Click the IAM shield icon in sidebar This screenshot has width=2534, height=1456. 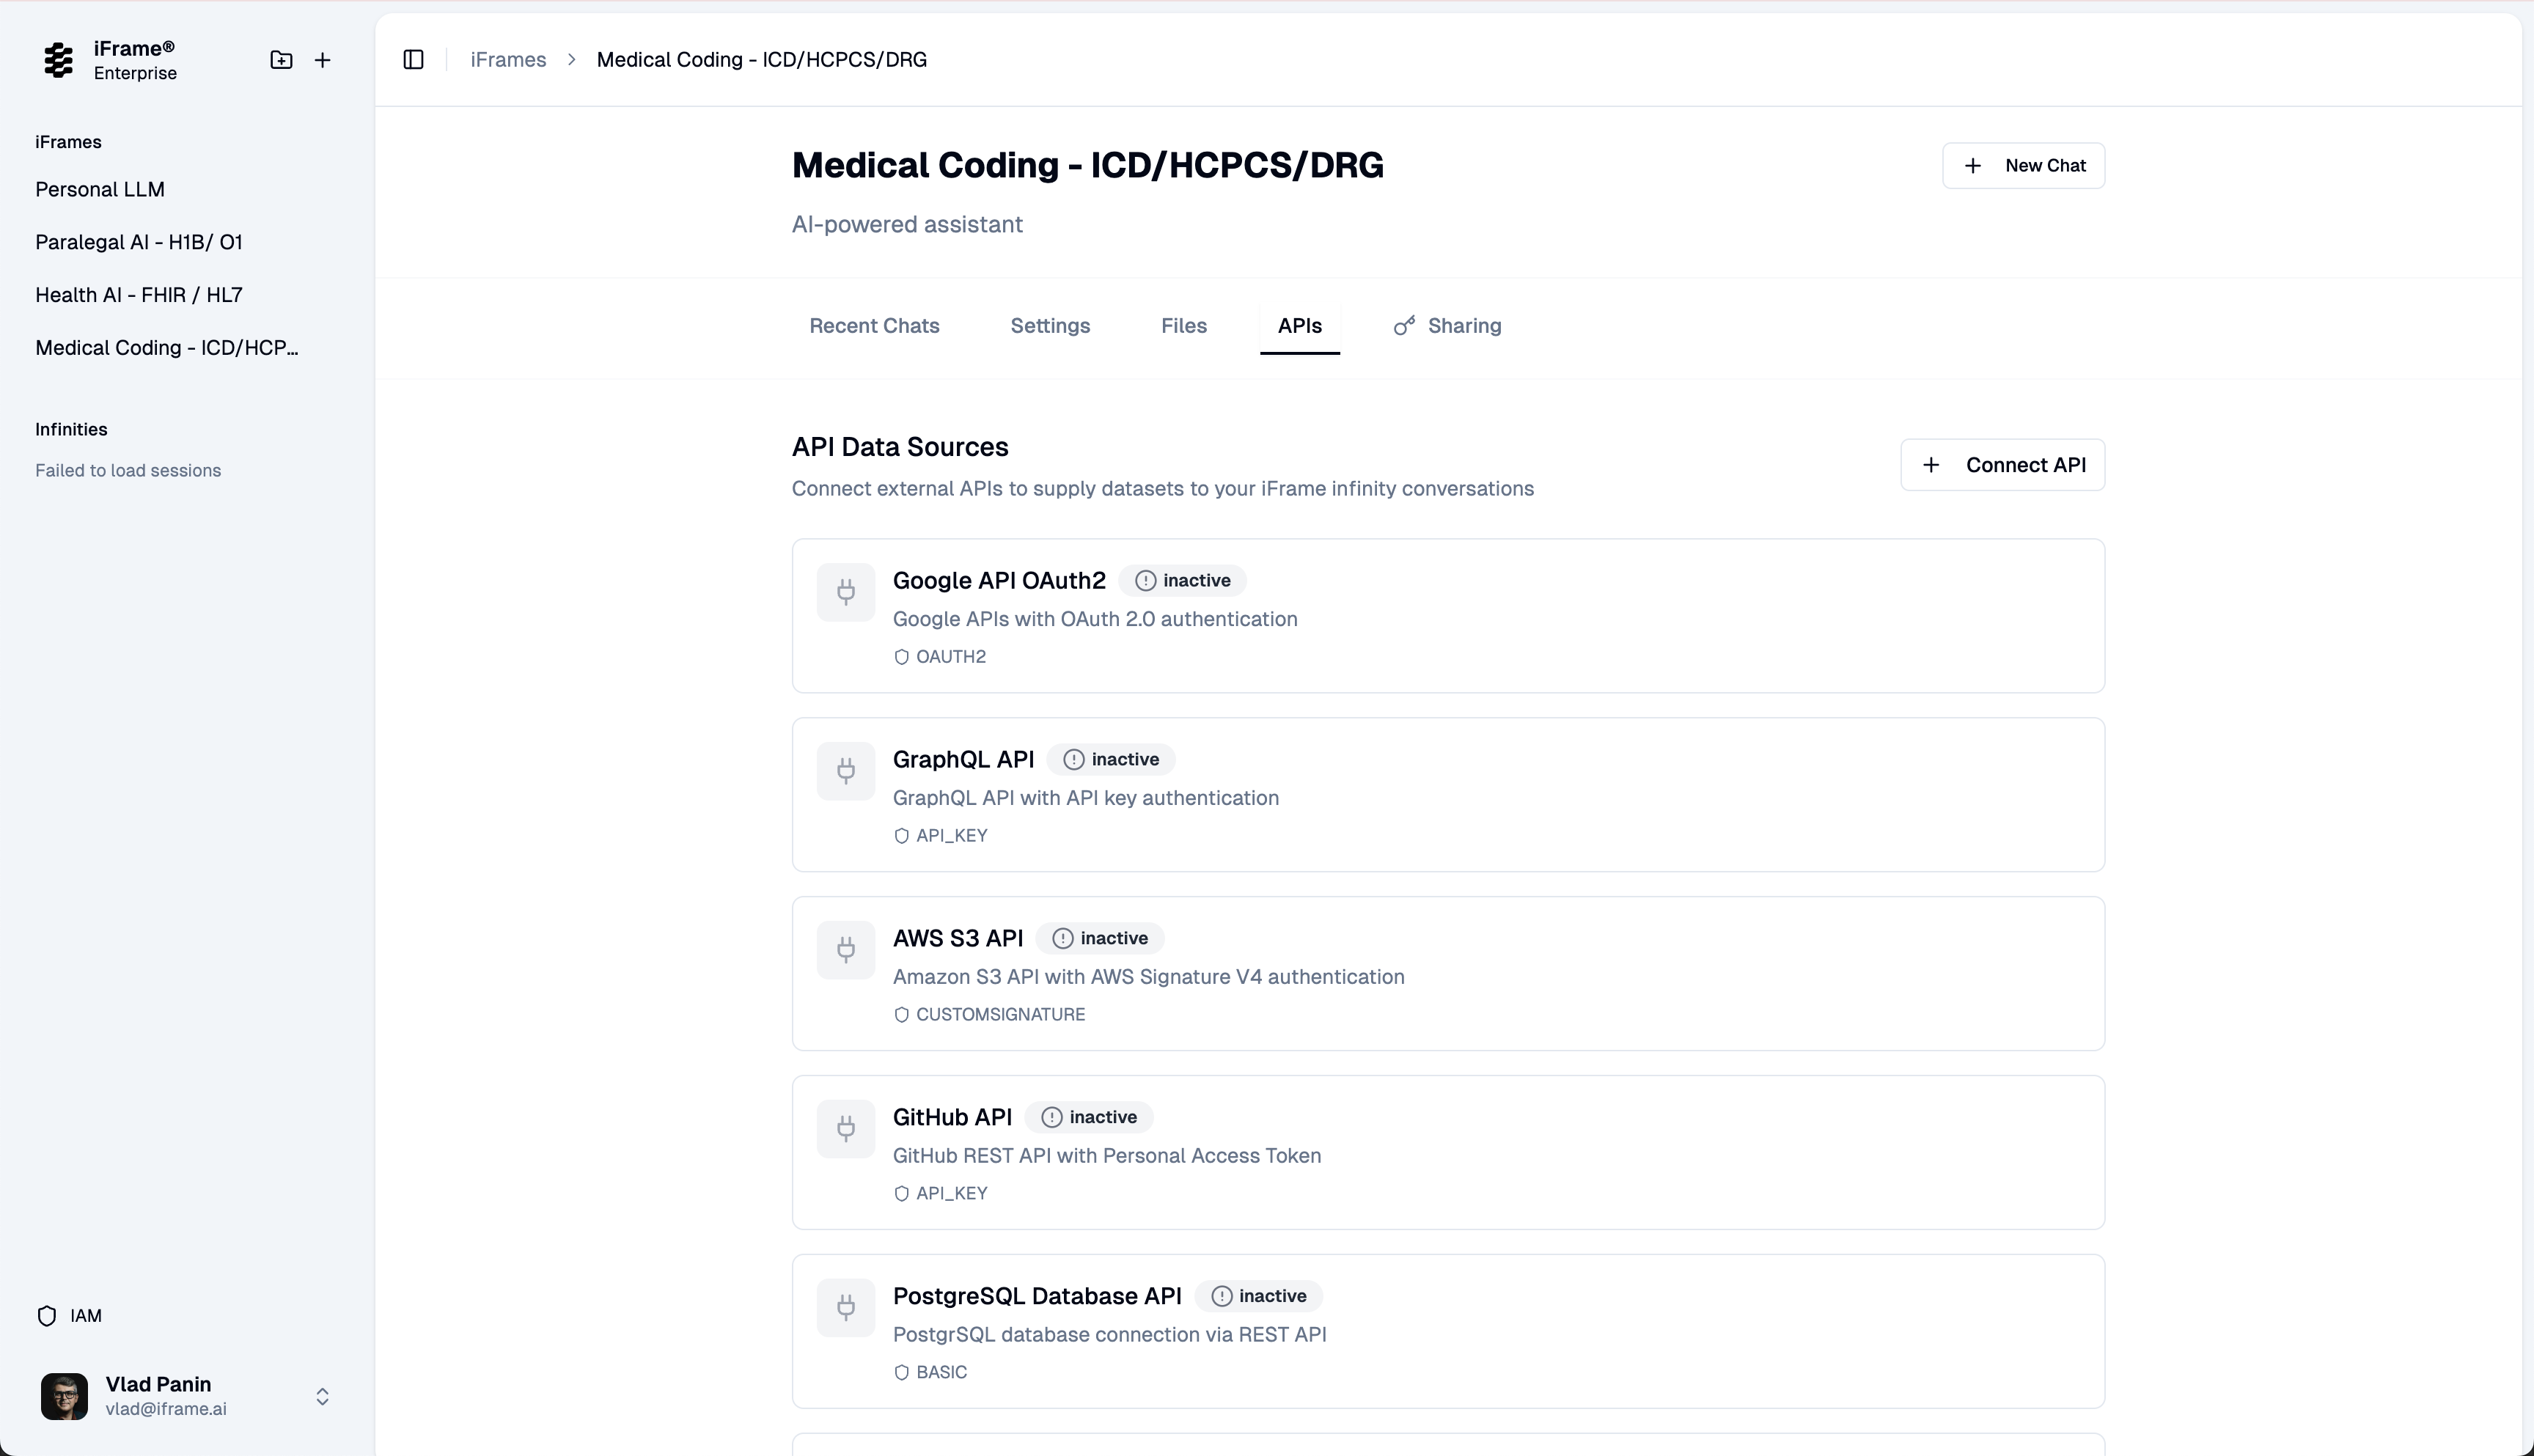(x=47, y=1316)
